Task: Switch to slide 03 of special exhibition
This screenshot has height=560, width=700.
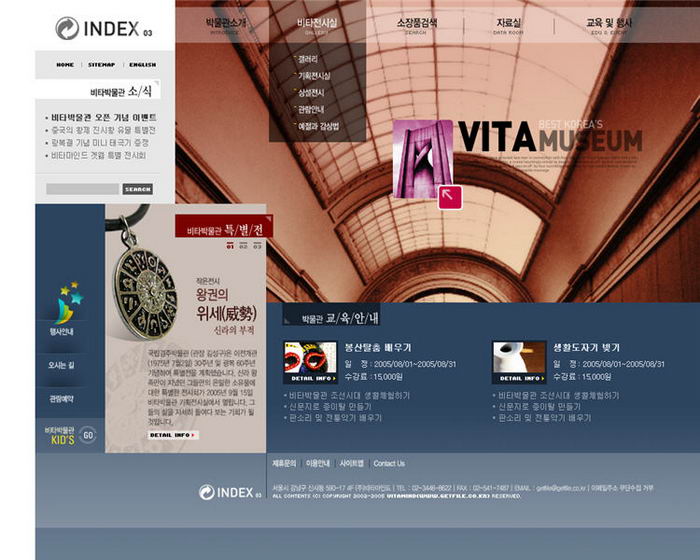Action: coord(257,245)
